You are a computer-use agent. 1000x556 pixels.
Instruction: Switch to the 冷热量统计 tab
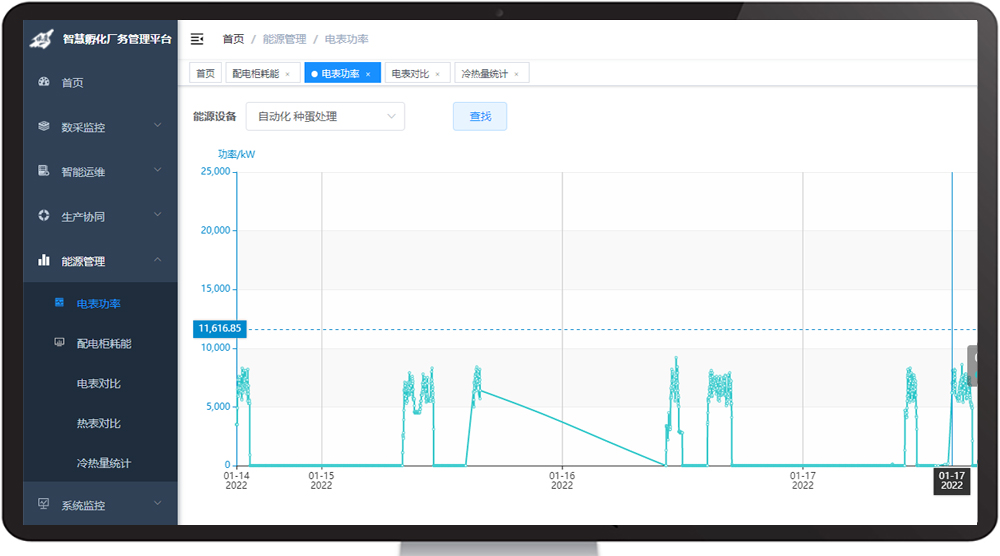[491, 73]
